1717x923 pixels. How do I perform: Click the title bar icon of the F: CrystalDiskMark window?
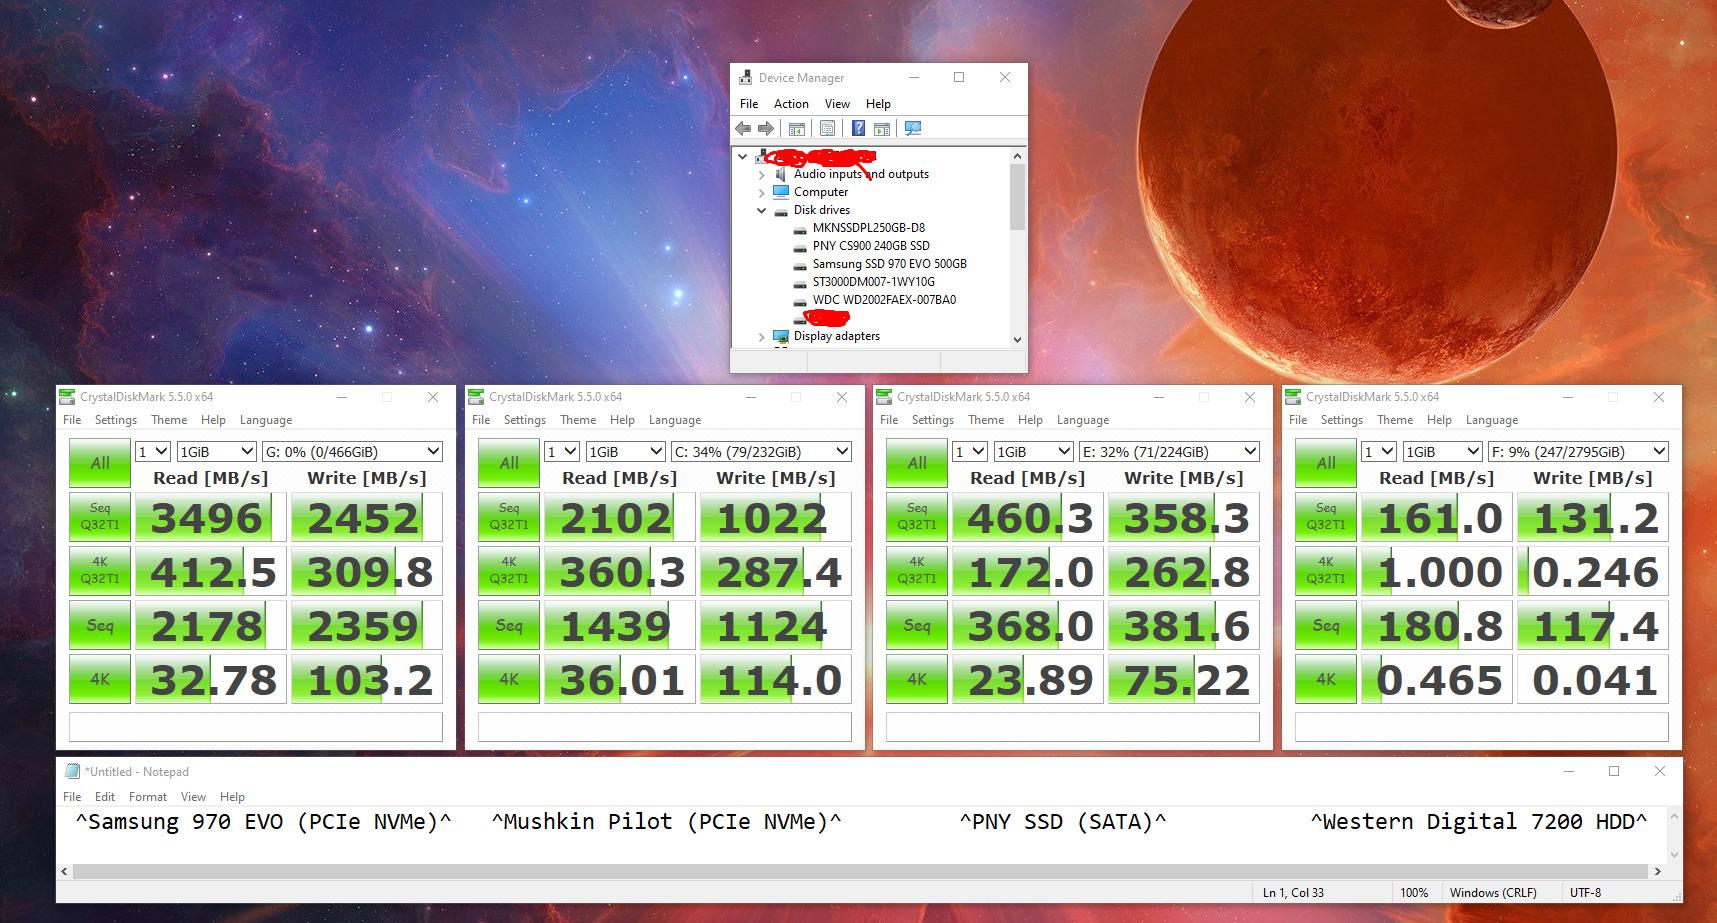[1293, 397]
